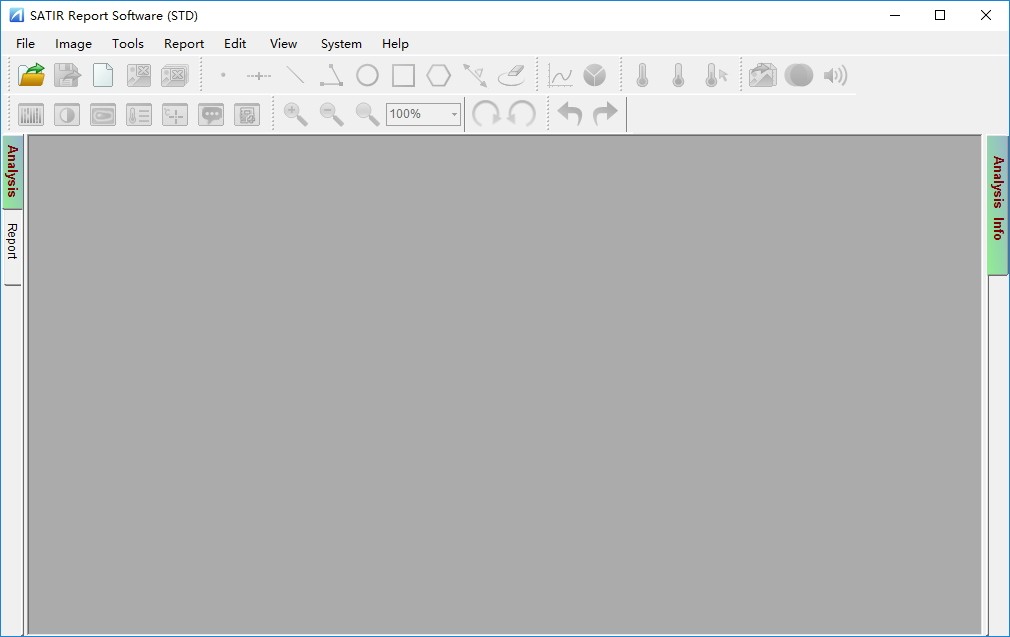Click the speaker audio icon
The width and height of the screenshot is (1010, 637).
(x=835, y=75)
